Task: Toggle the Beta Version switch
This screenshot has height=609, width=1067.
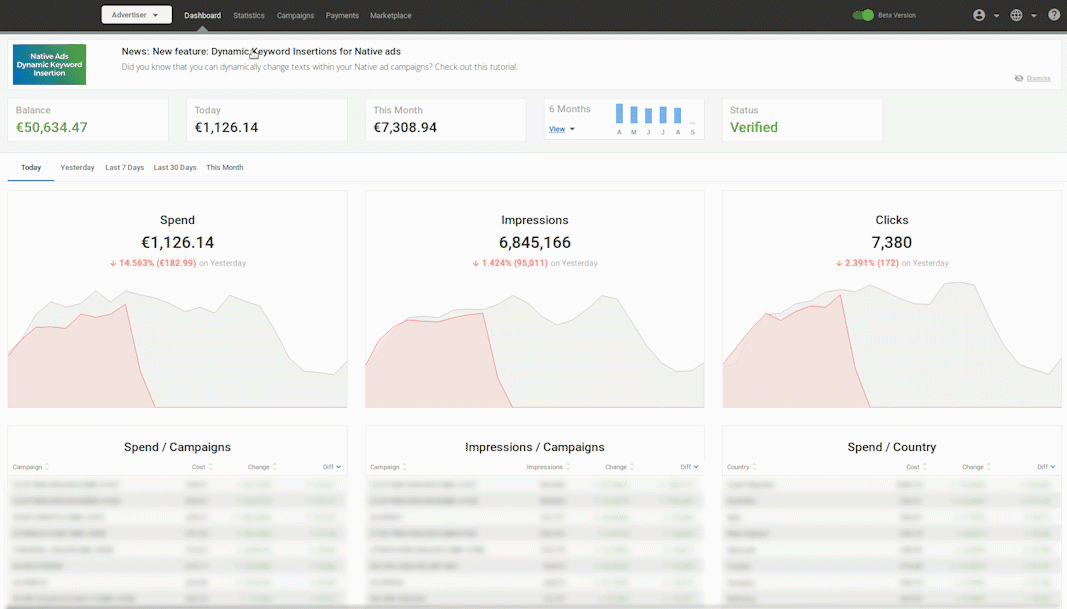Action: (x=862, y=15)
